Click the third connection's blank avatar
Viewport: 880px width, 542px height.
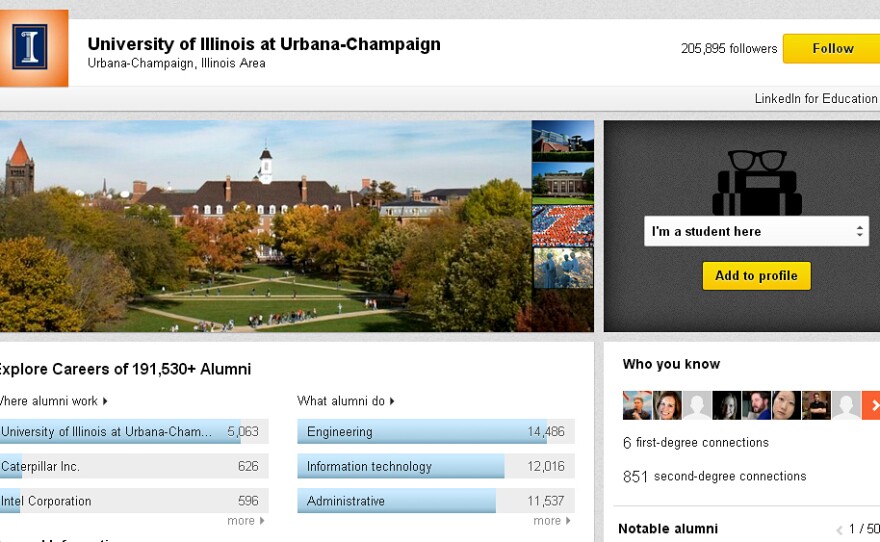click(697, 405)
